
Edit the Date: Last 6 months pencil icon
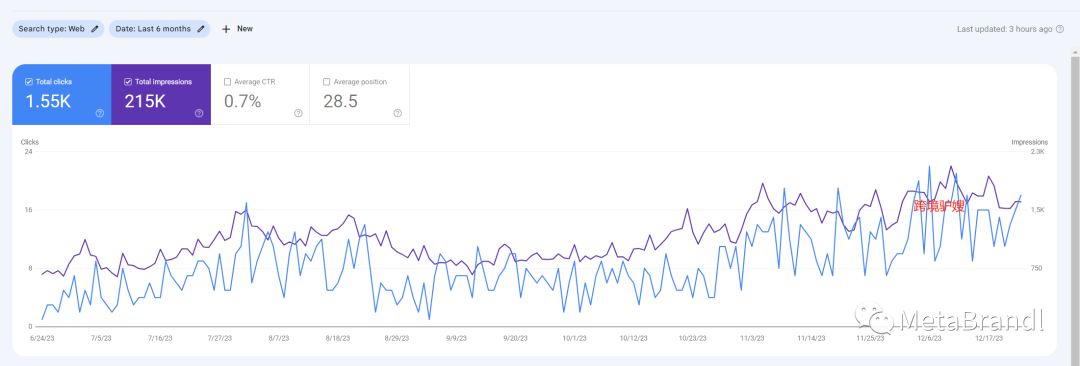201,29
